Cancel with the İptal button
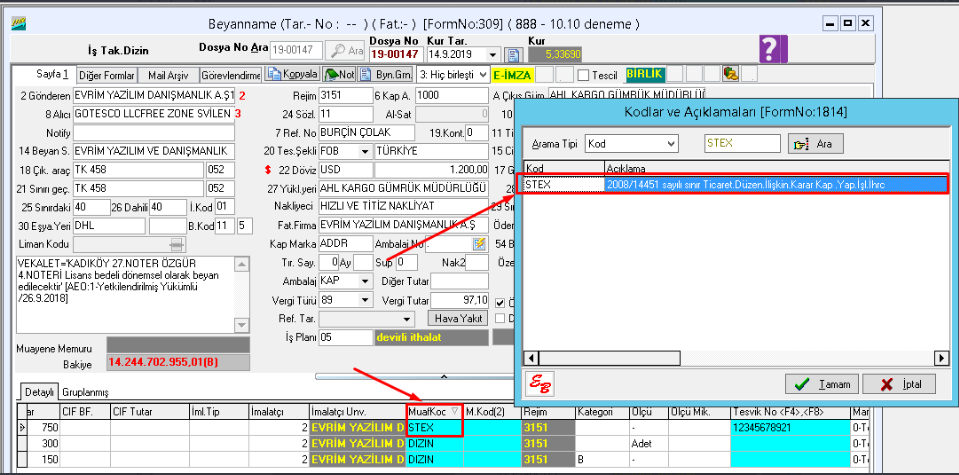959x475 pixels. coord(899,384)
